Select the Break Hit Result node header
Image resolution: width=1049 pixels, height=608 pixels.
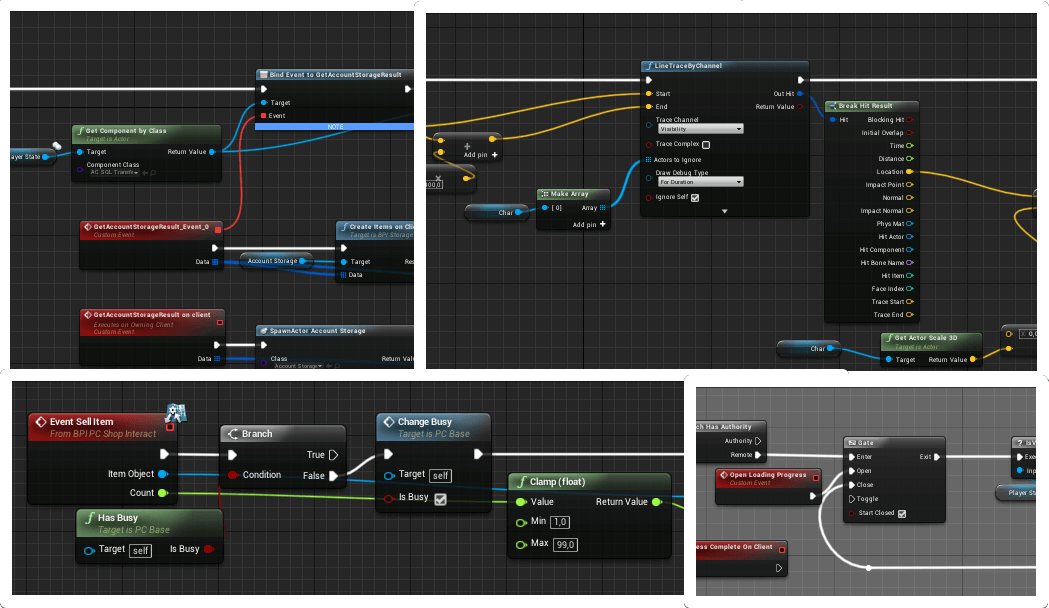tap(871, 106)
